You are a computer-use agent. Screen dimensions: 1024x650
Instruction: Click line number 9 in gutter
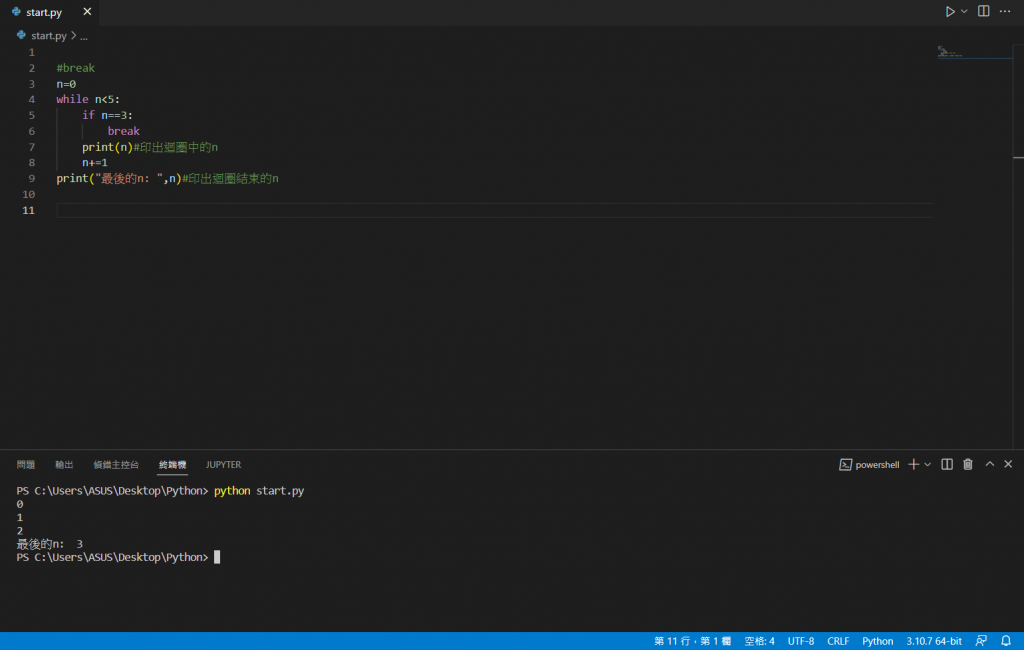[x=31, y=178]
